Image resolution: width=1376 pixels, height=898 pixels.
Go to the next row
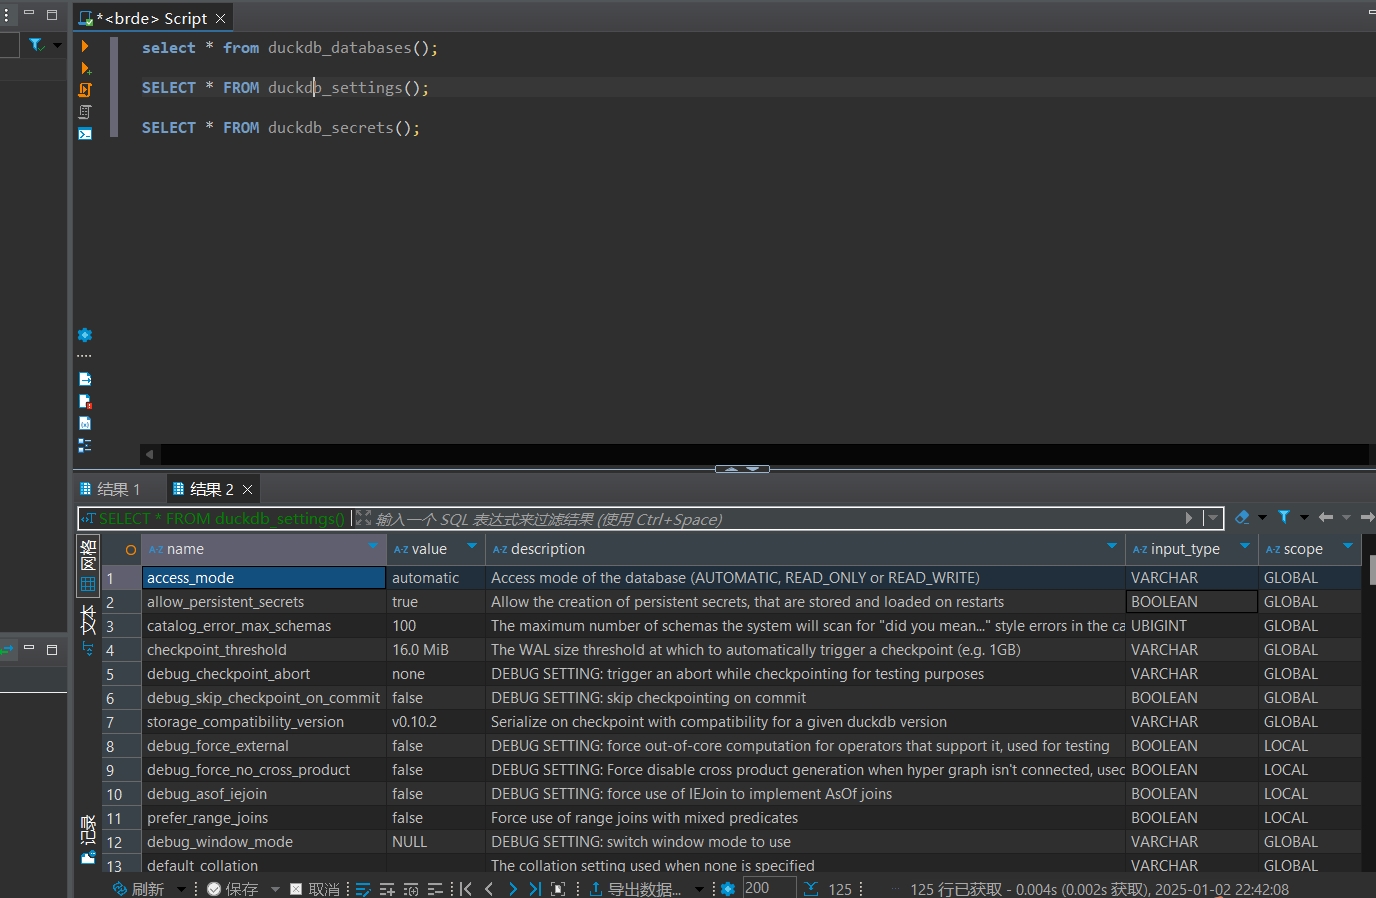pos(513,889)
